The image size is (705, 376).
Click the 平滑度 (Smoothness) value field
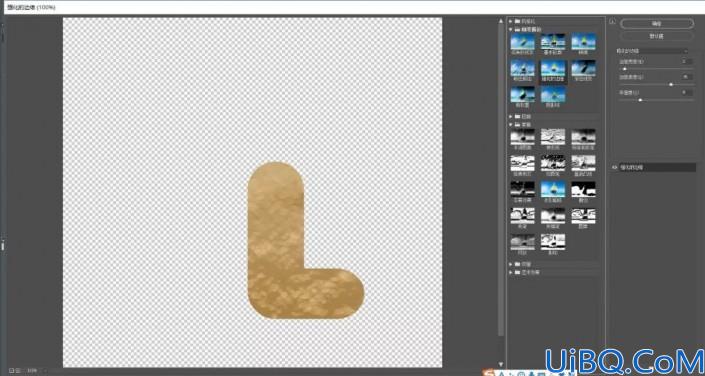tap(687, 92)
